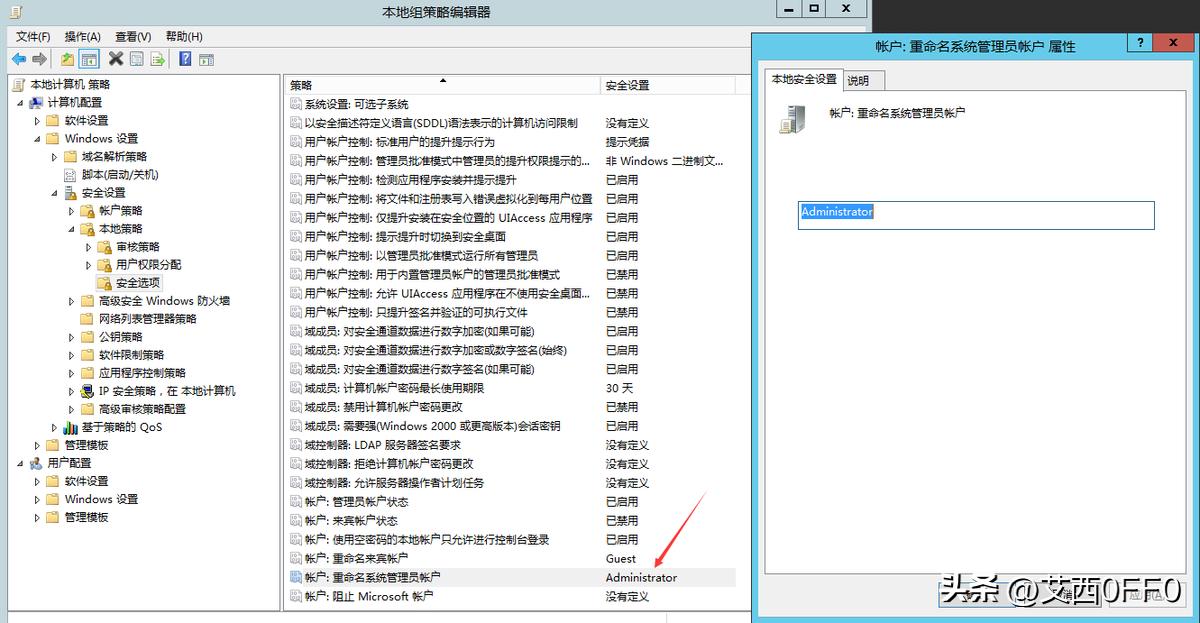This screenshot has width=1200, height=623.
Task: Click the ? help button in the dialog
Action: [x=1139, y=42]
